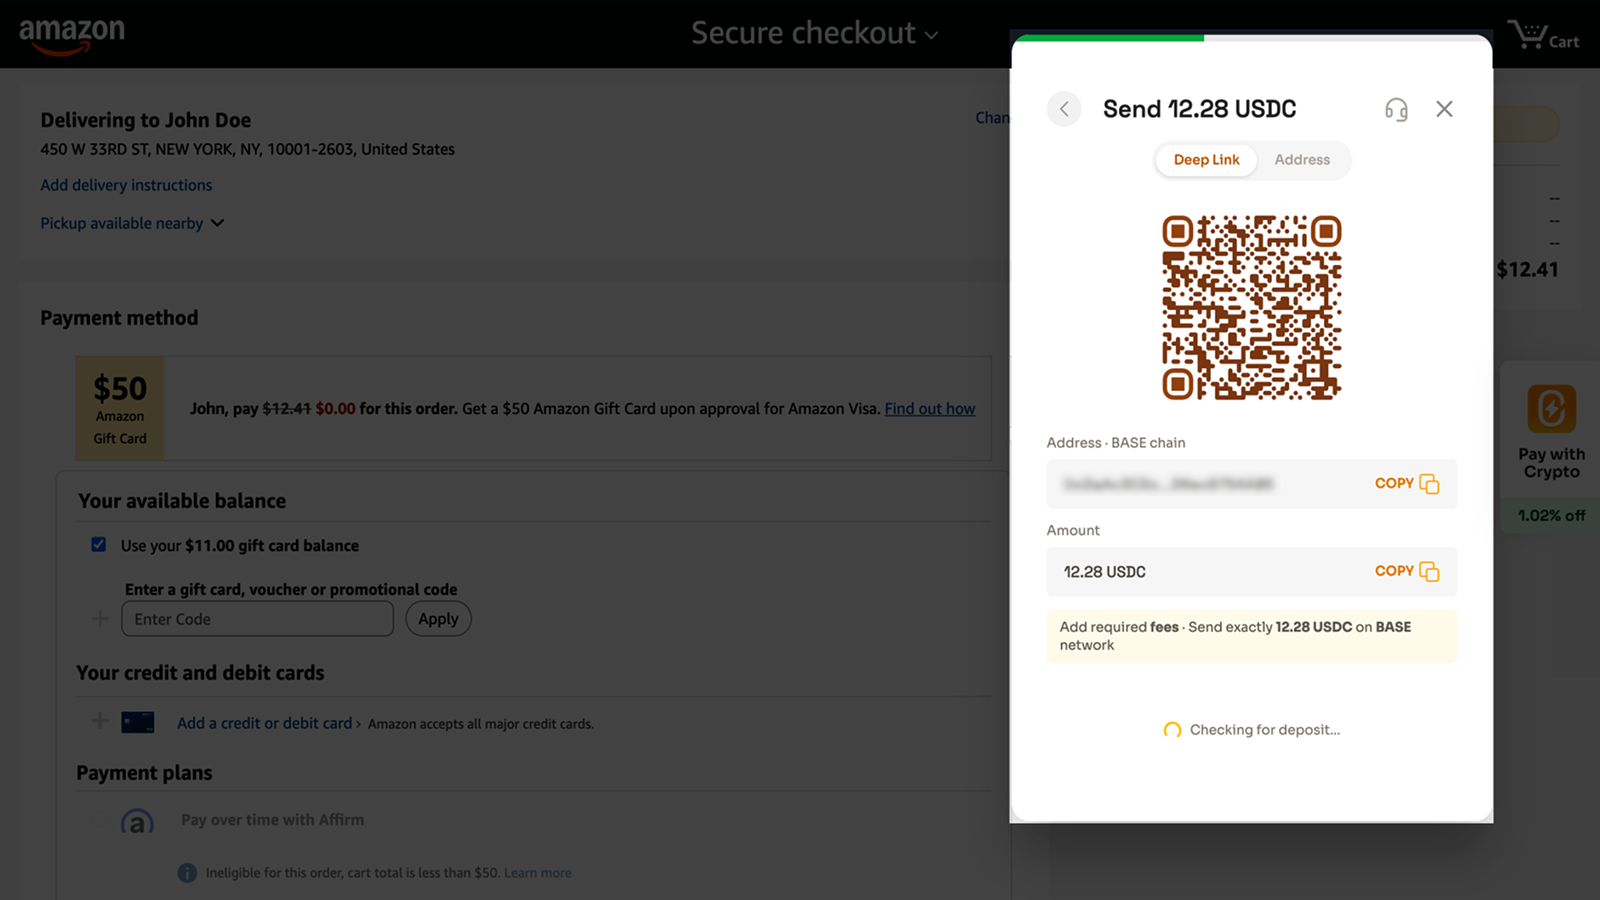
Task: Click the credit card image icon
Action: [138, 722]
